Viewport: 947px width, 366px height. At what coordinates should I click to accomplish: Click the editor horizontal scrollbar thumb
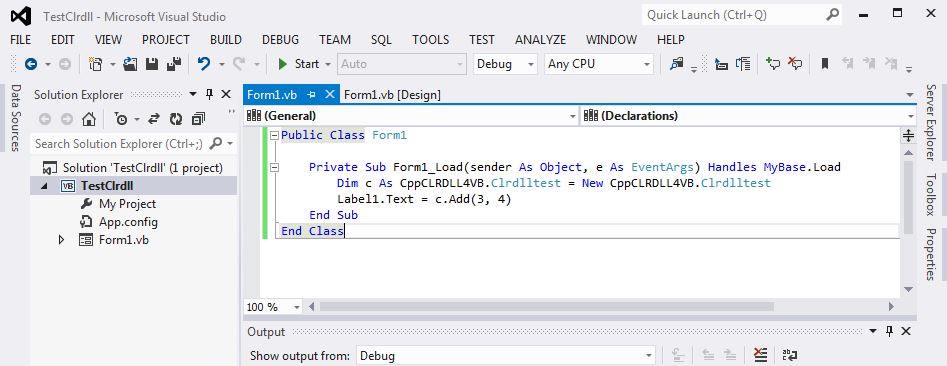(547, 307)
